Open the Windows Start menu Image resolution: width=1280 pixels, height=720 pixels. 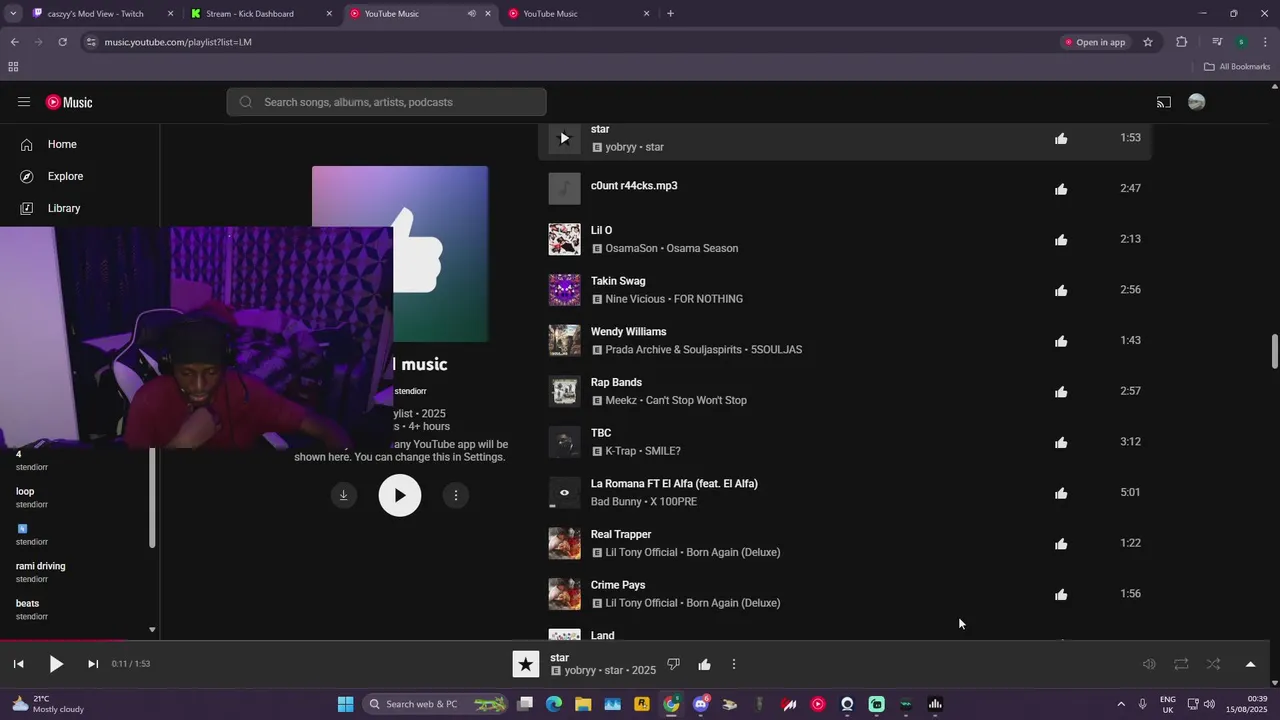click(345, 704)
